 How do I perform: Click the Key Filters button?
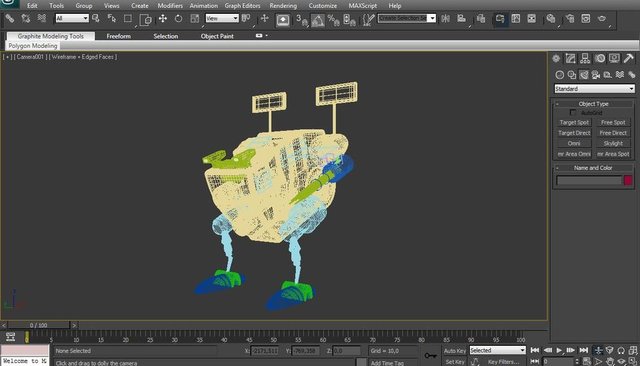tap(503, 362)
